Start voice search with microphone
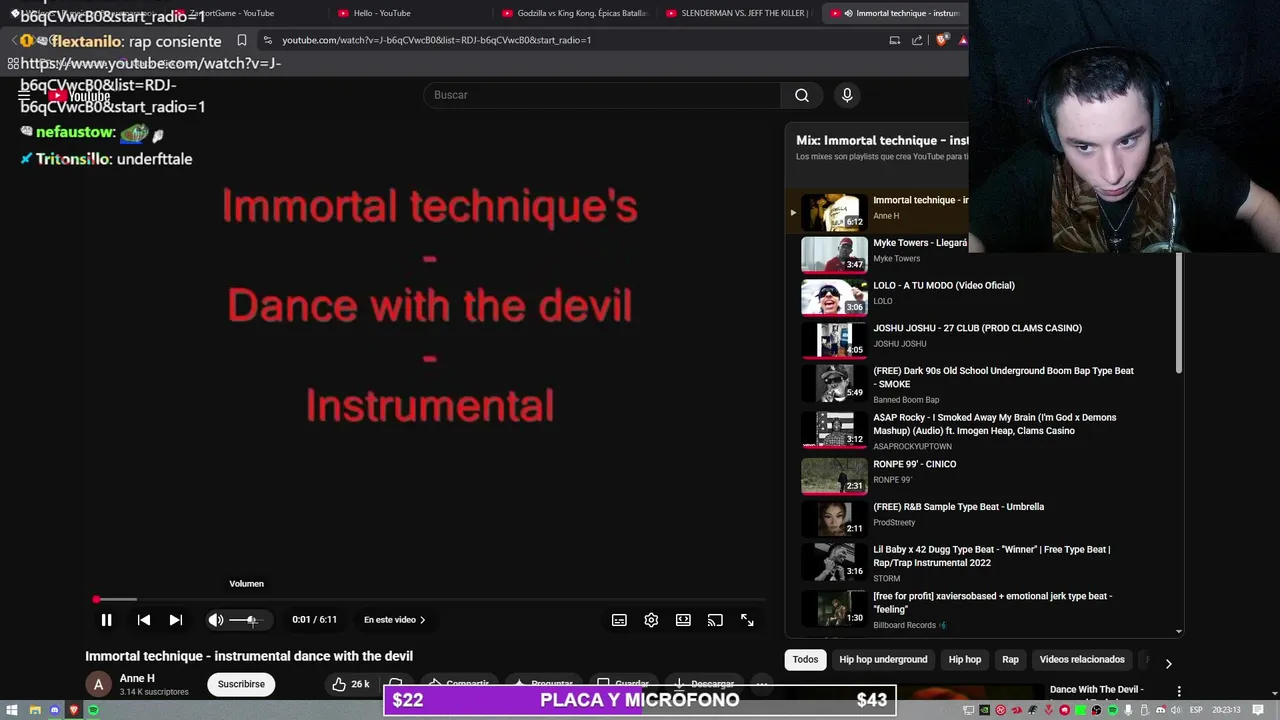1280x720 pixels. [847, 95]
